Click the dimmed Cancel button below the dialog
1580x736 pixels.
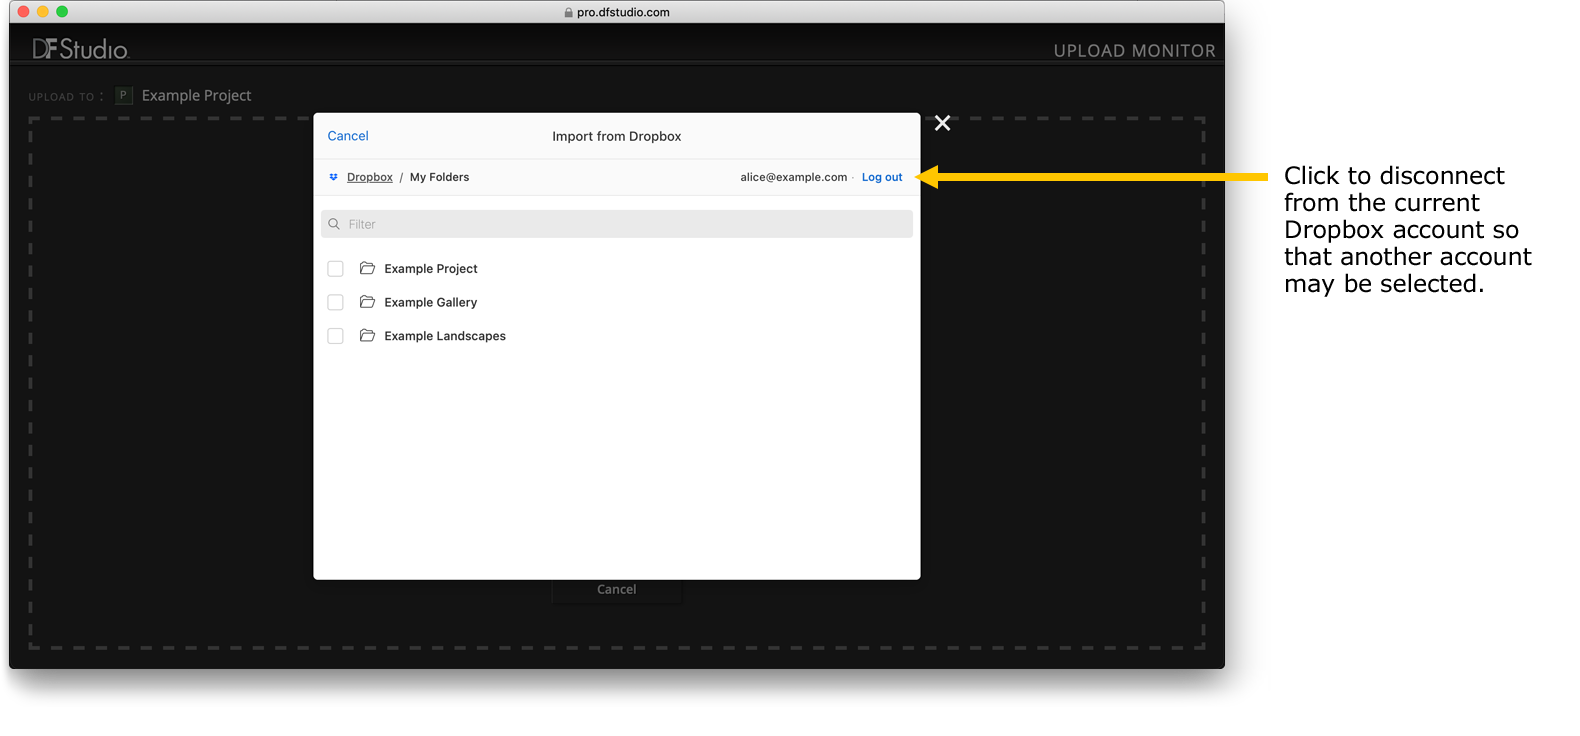(617, 590)
